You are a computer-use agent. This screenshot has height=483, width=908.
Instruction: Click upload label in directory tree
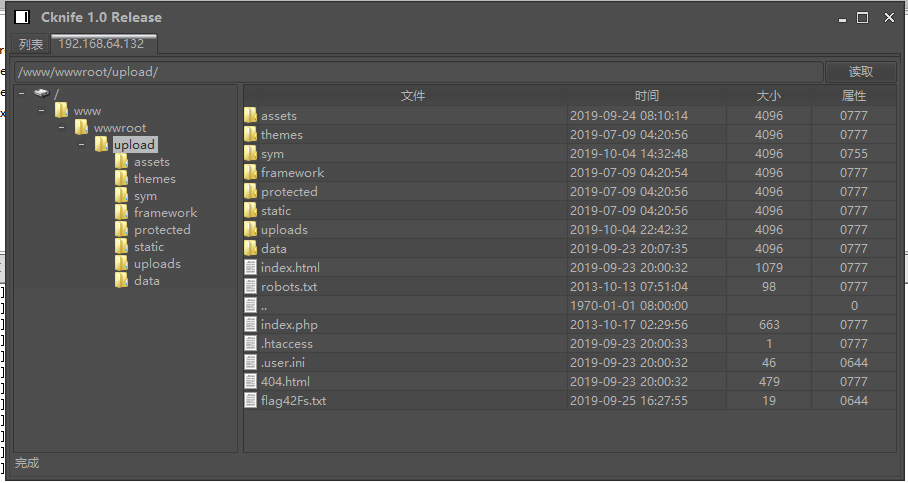[134, 145]
